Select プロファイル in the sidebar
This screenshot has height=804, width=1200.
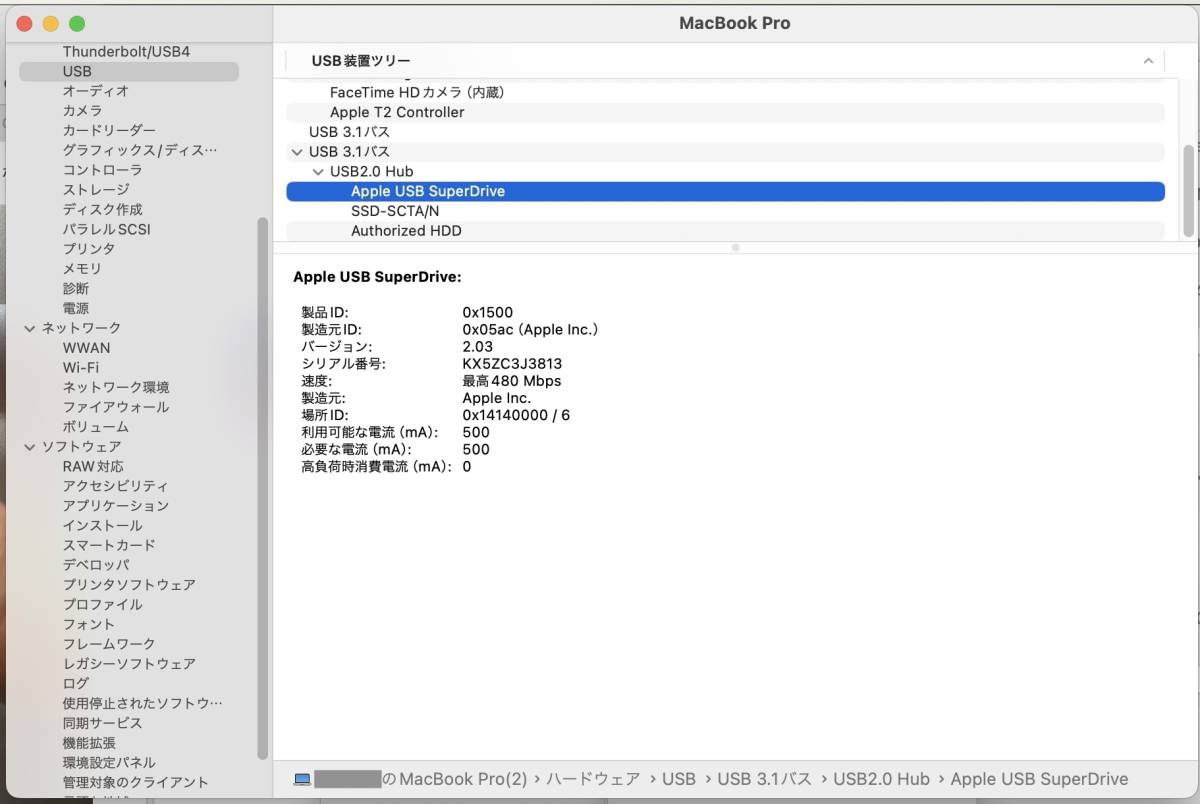[102, 605]
